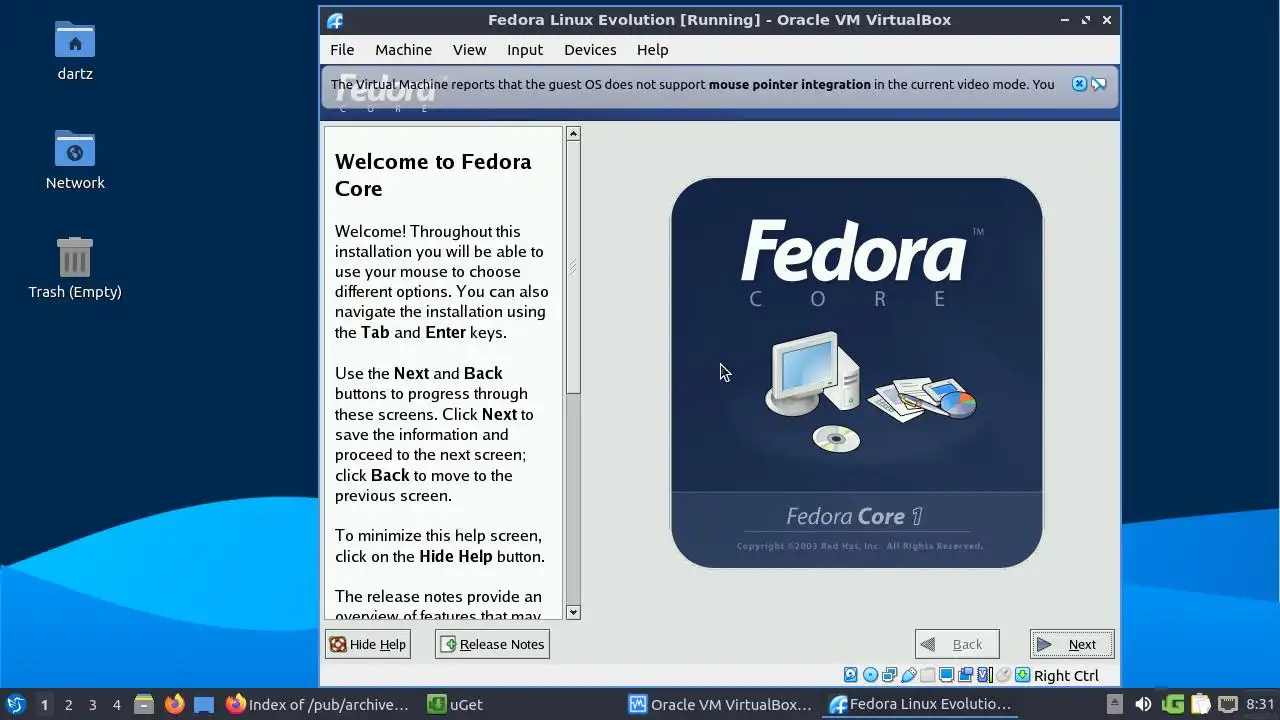Switch to the Index of /pub/archive Firefox window
This screenshot has height=720, width=1280.
pos(317,704)
